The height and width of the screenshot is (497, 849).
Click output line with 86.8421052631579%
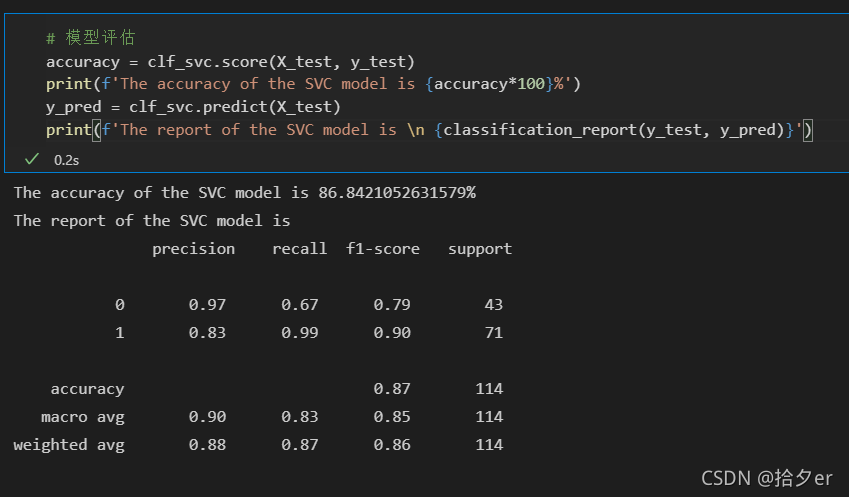coord(245,193)
